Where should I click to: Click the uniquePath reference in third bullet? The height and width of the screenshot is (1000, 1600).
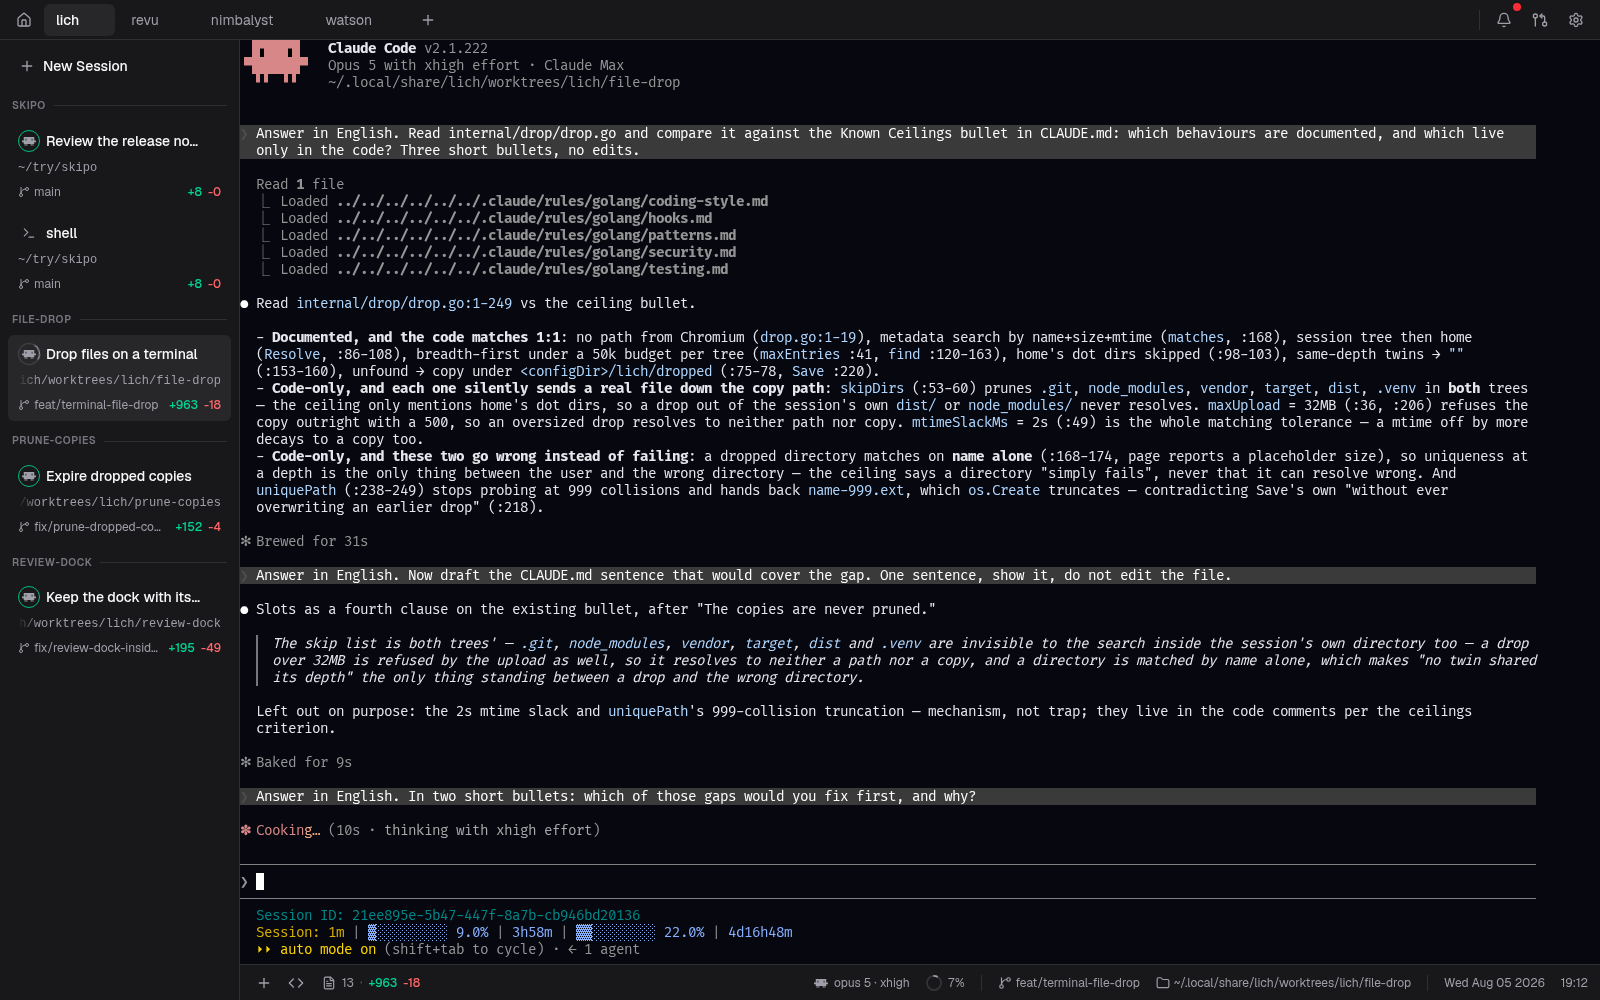click(296, 490)
